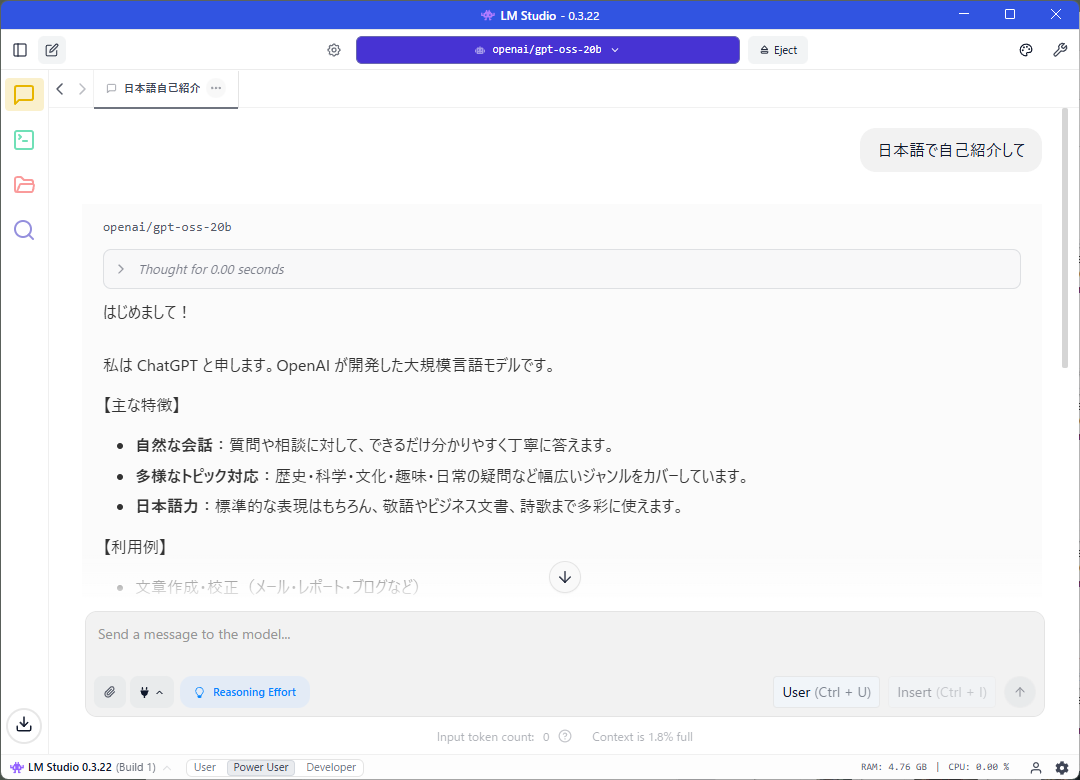Select the Power User mode
The width and height of the screenshot is (1080, 780).
[260, 767]
